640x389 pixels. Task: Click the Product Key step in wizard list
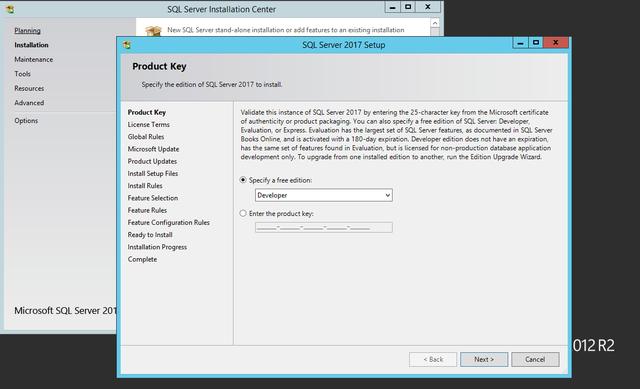tap(147, 112)
